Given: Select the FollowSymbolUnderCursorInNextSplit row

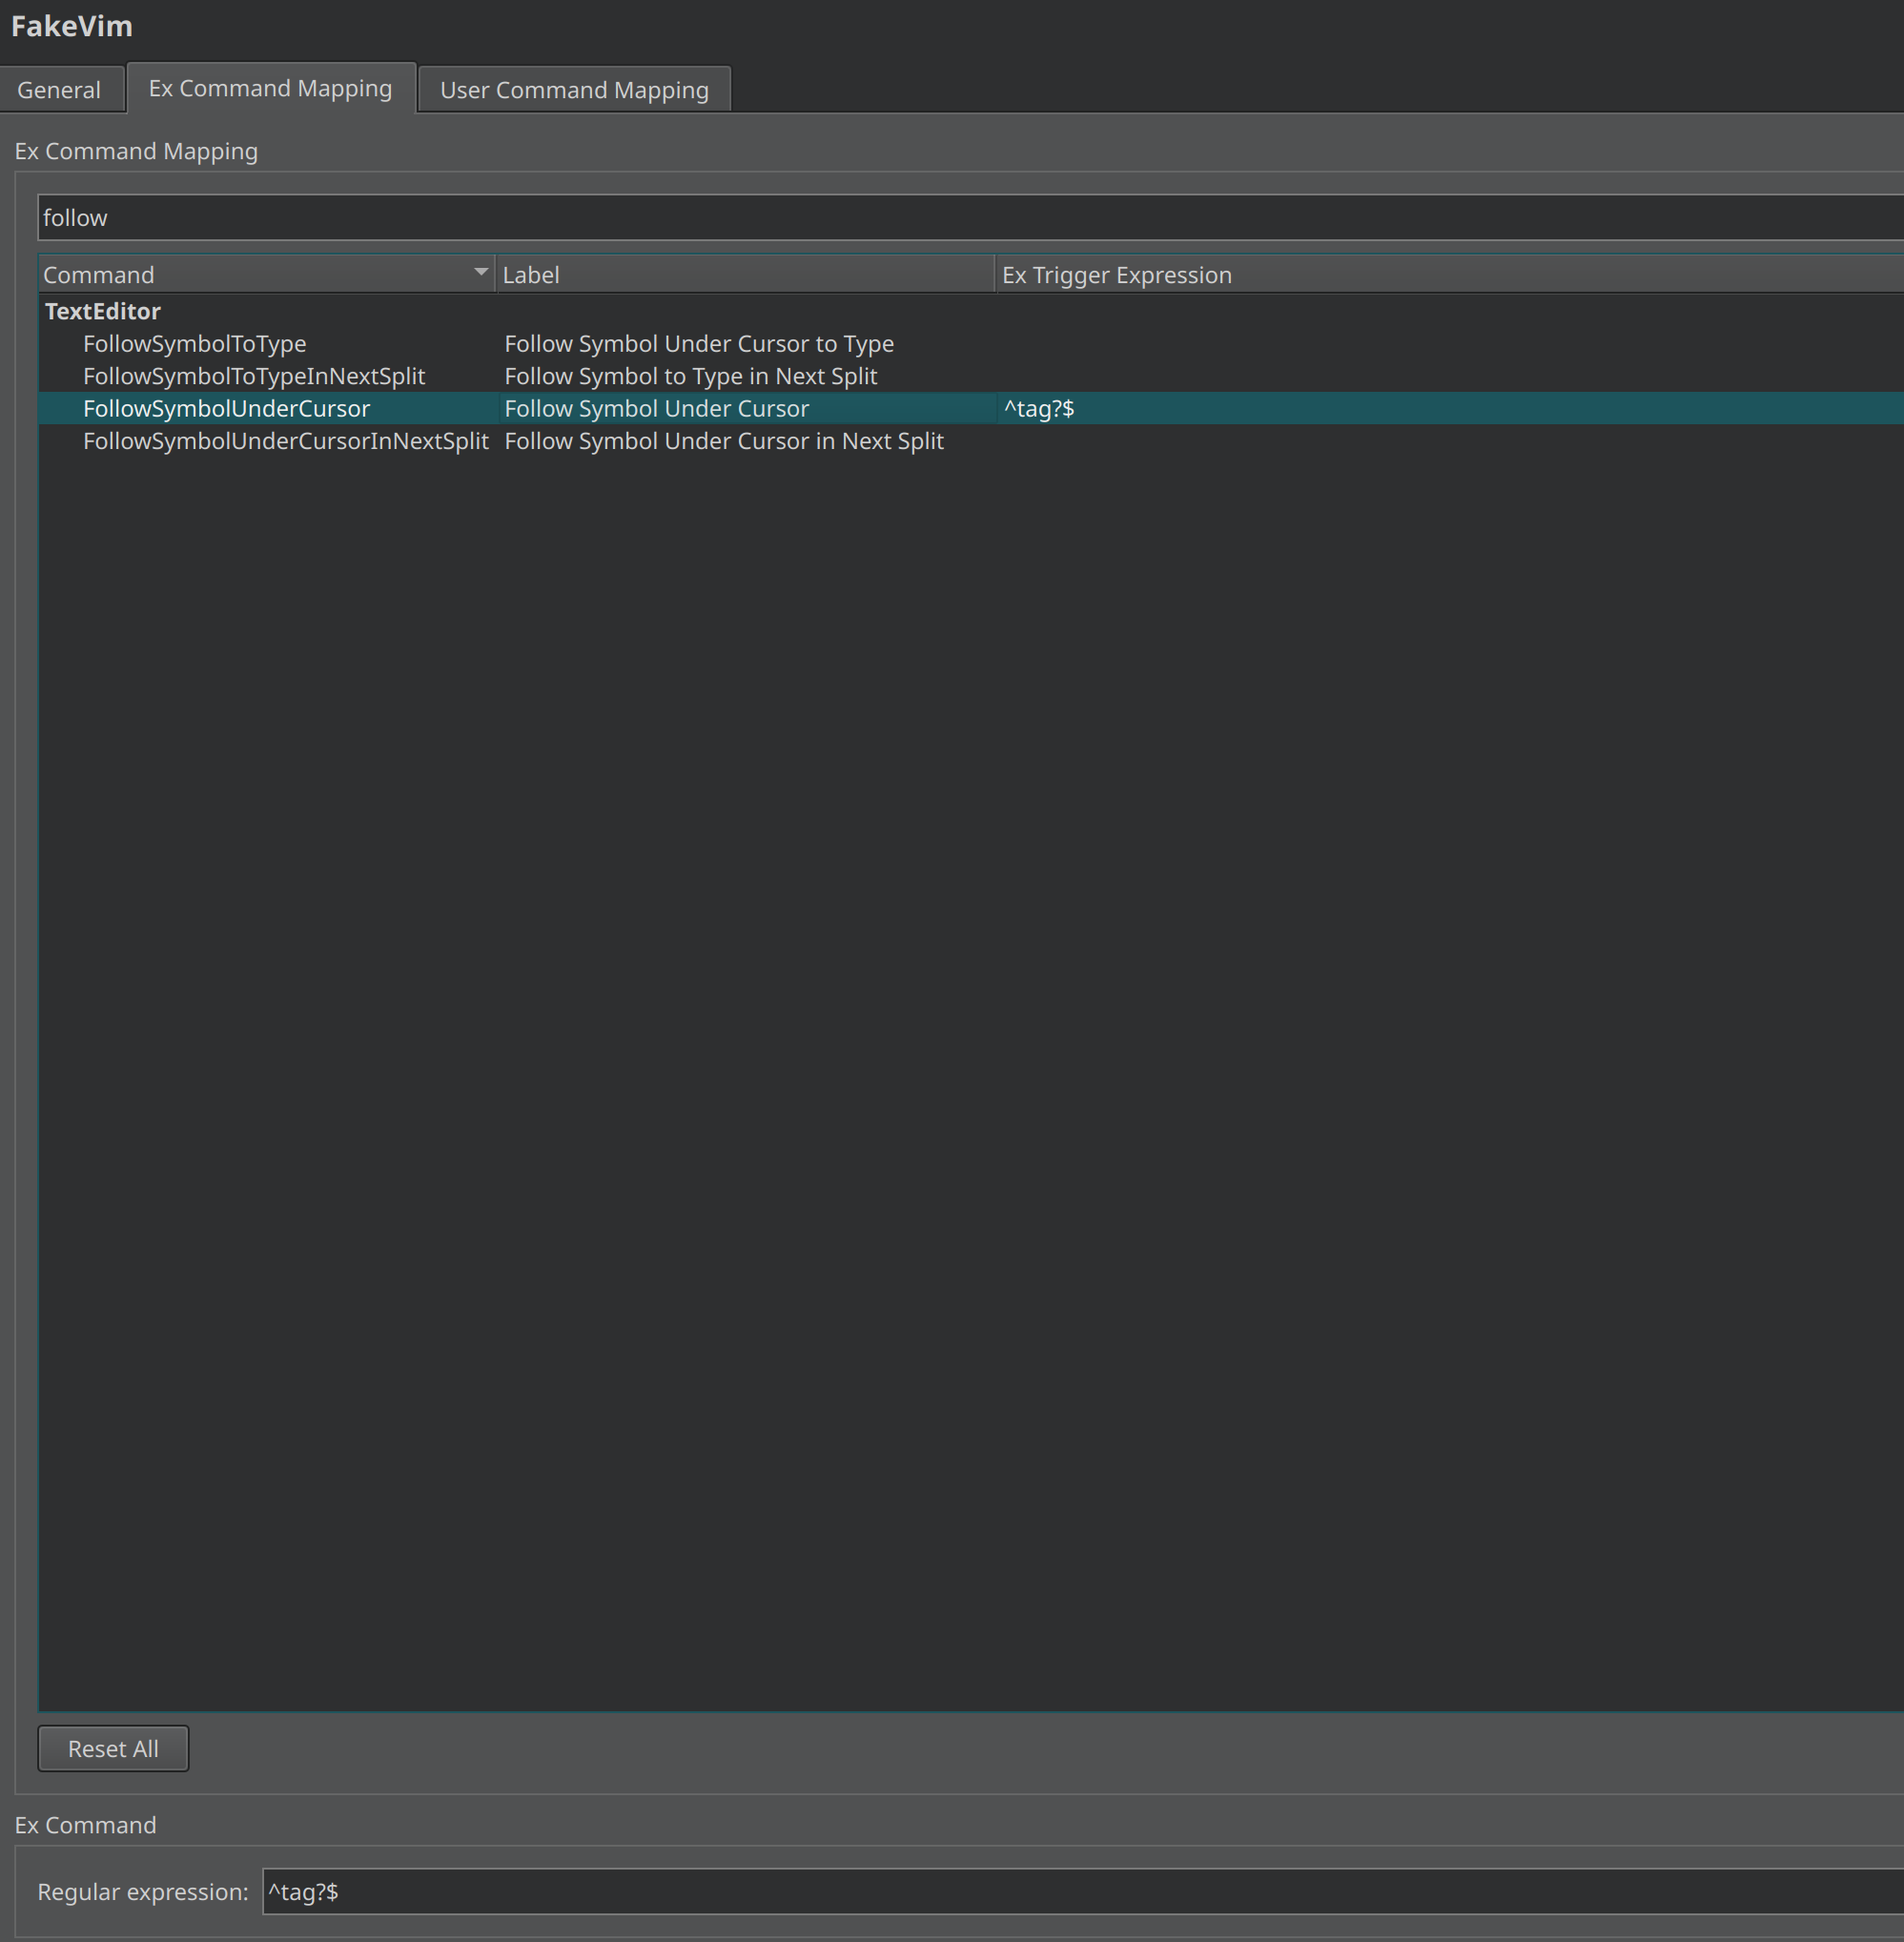Looking at the screenshot, I should [286, 440].
